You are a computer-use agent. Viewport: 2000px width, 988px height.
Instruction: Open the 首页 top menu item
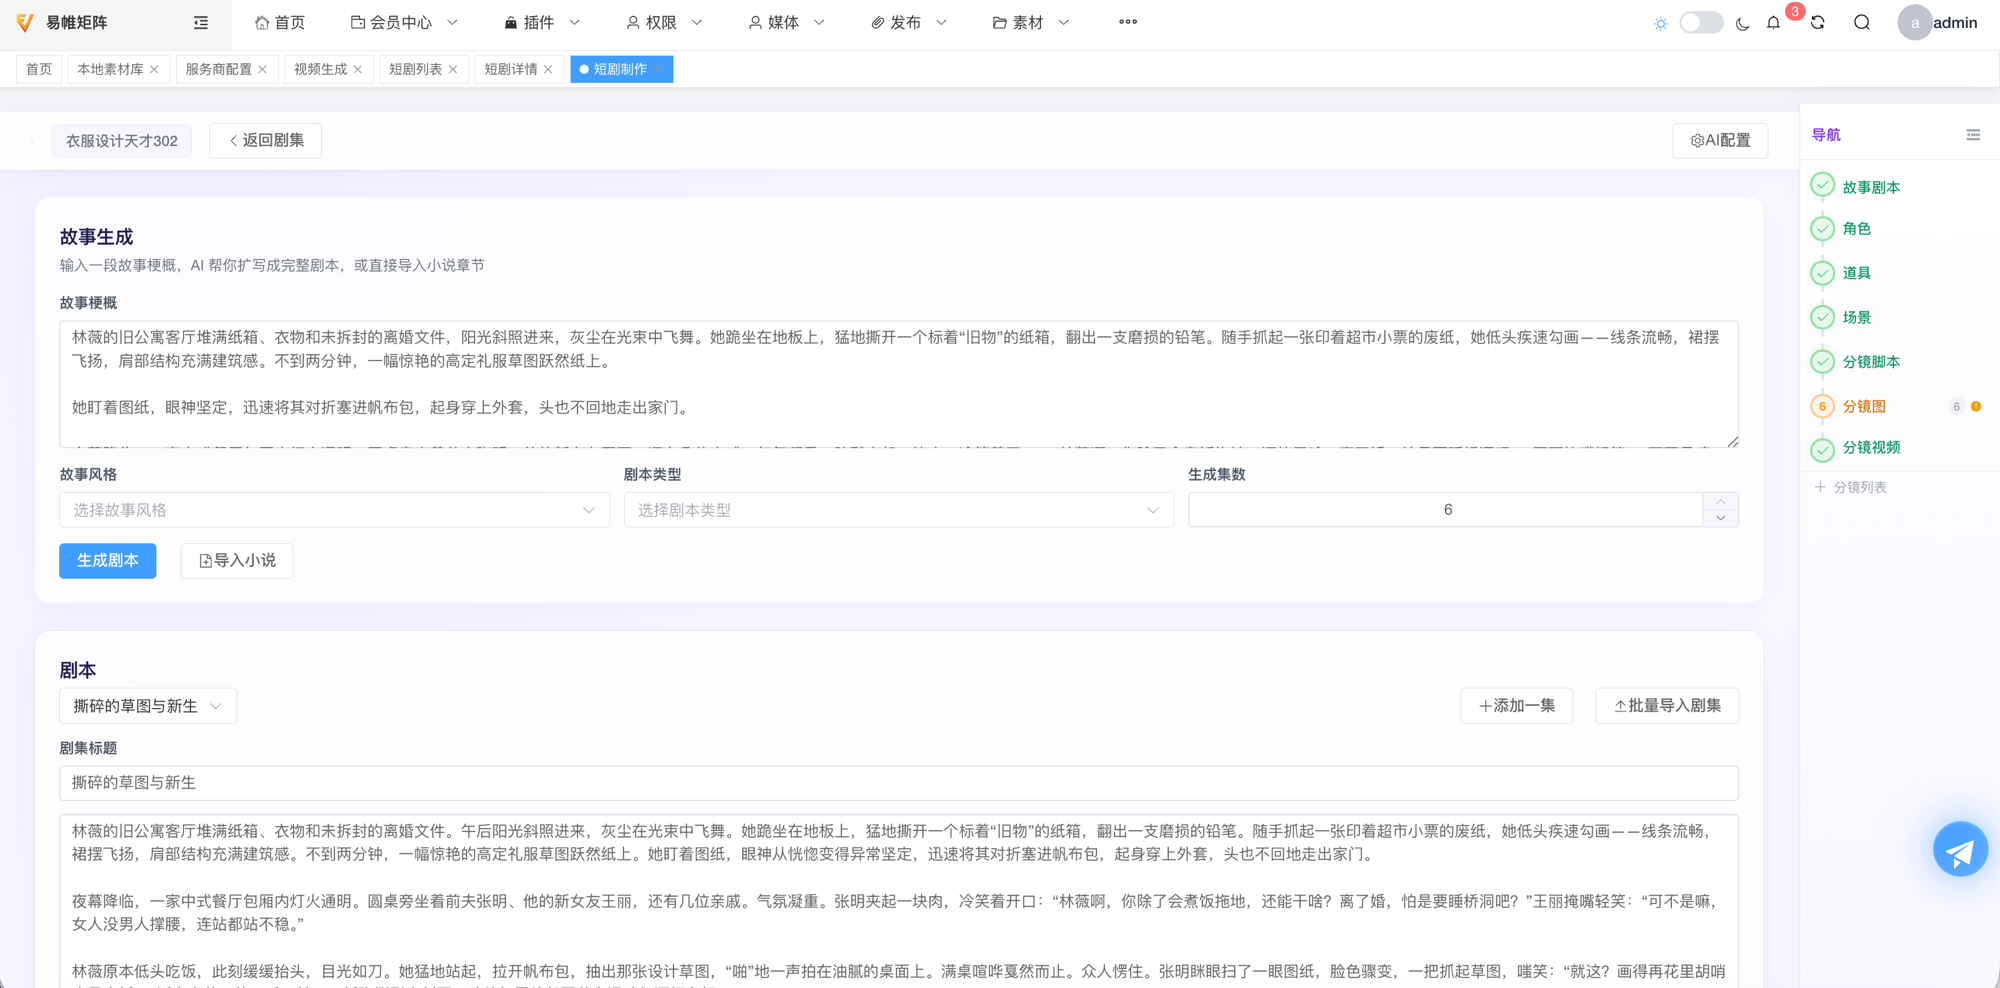(x=280, y=22)
